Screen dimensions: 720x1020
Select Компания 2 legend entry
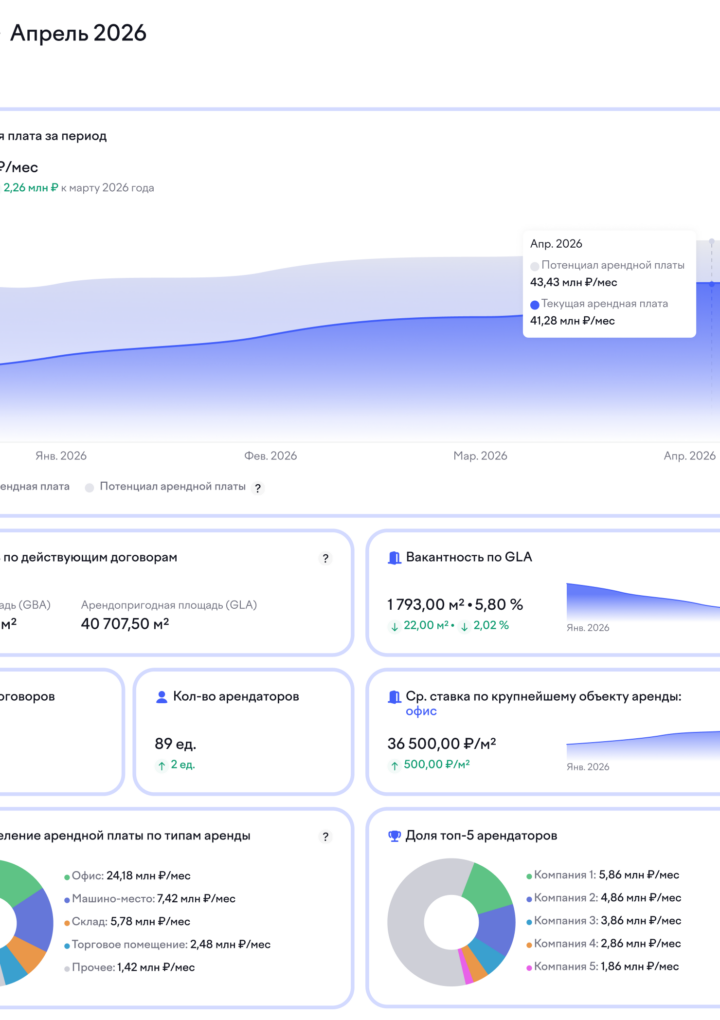604,898
